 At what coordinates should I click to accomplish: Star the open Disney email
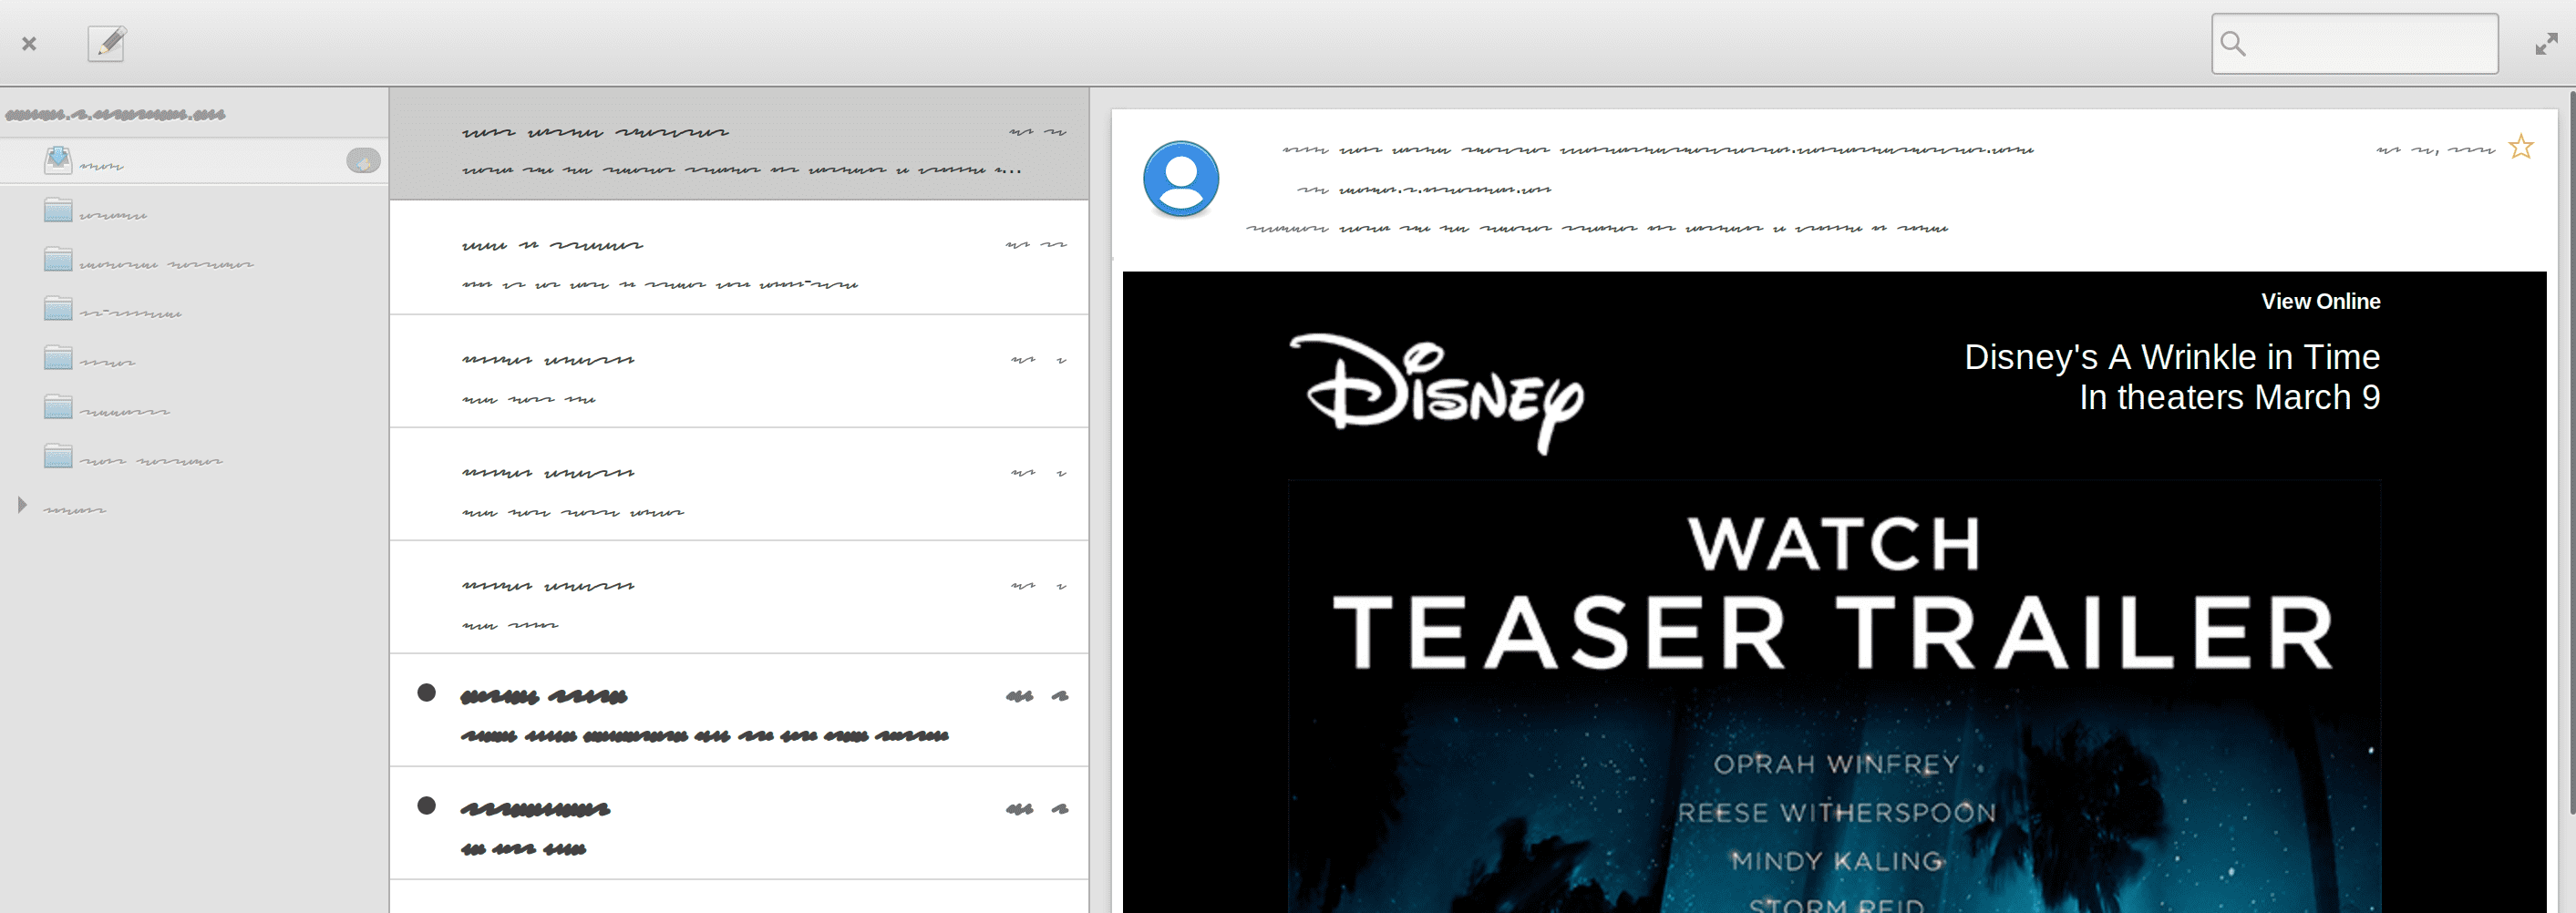2521,147
